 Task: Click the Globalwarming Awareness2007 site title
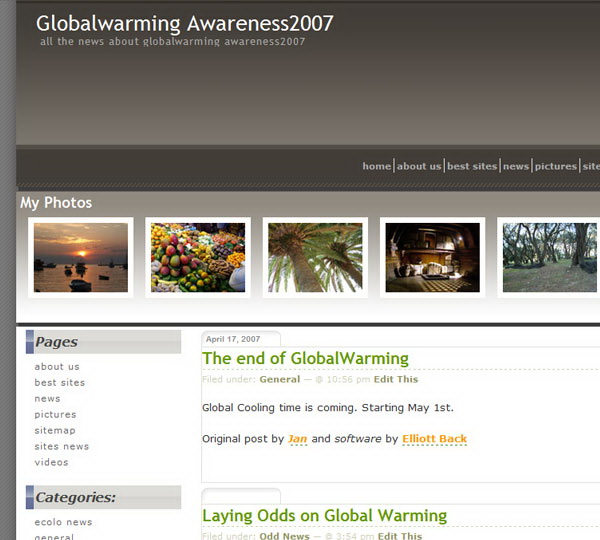(x=185, y=23)
